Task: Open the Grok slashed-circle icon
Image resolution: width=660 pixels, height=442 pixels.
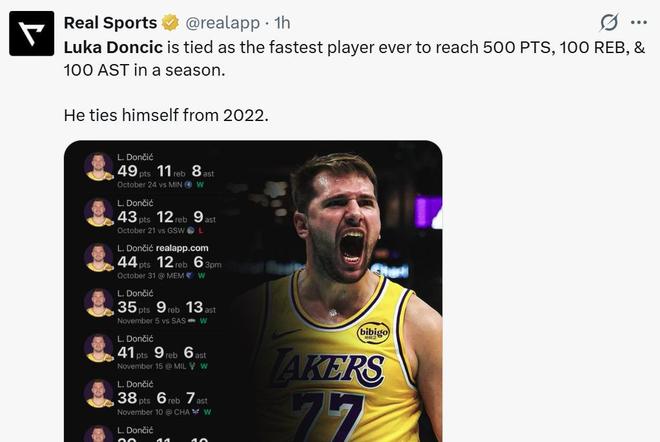Action: tap(608, 23)
